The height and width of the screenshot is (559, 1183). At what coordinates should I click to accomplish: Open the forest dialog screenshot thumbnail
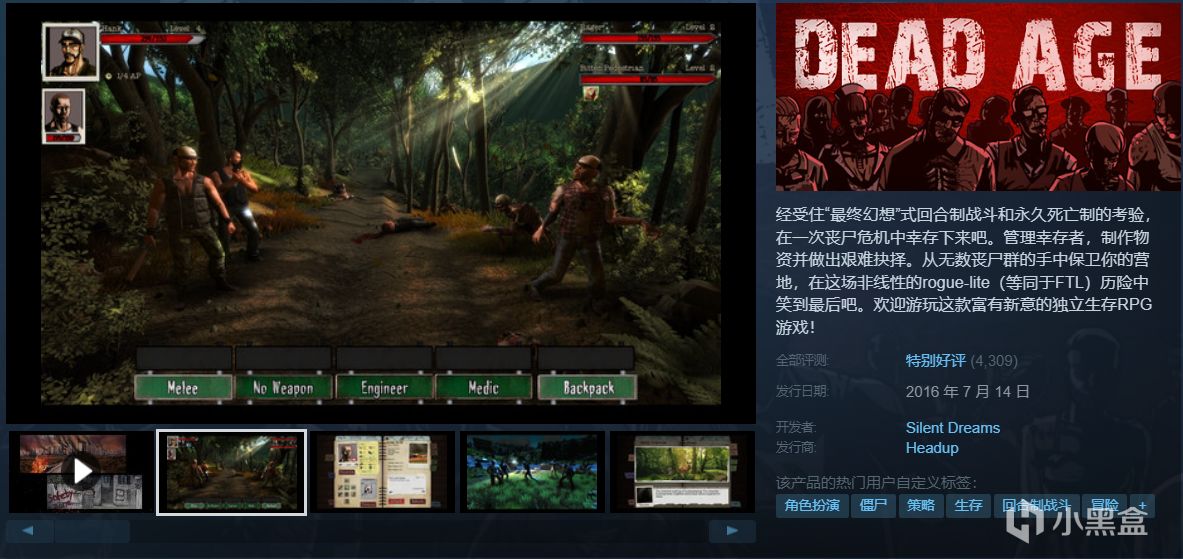pyautogui.click(x=682, y=471)
